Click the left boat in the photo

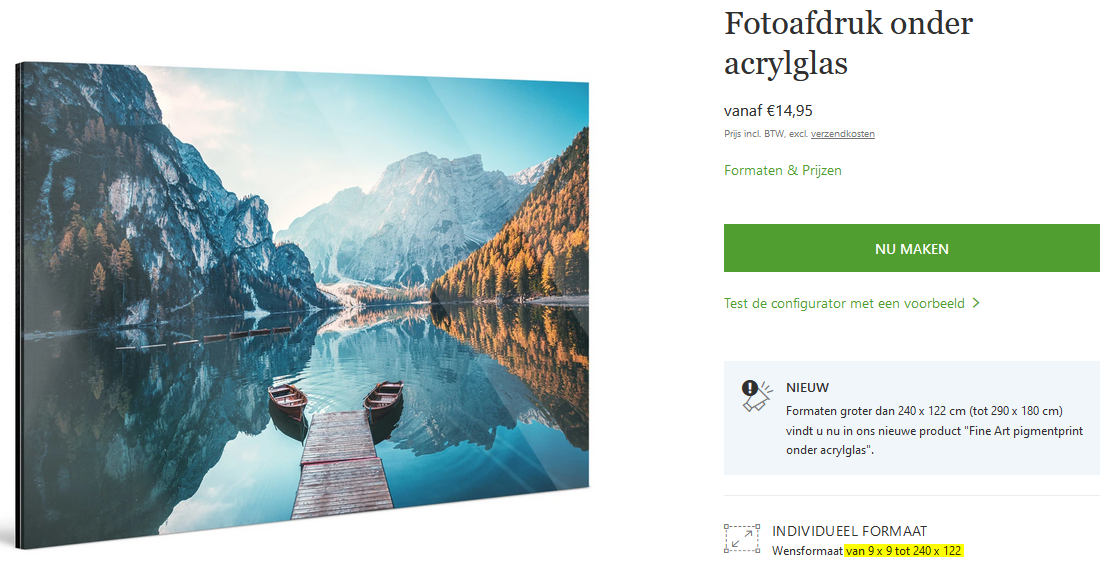[288, 400]
